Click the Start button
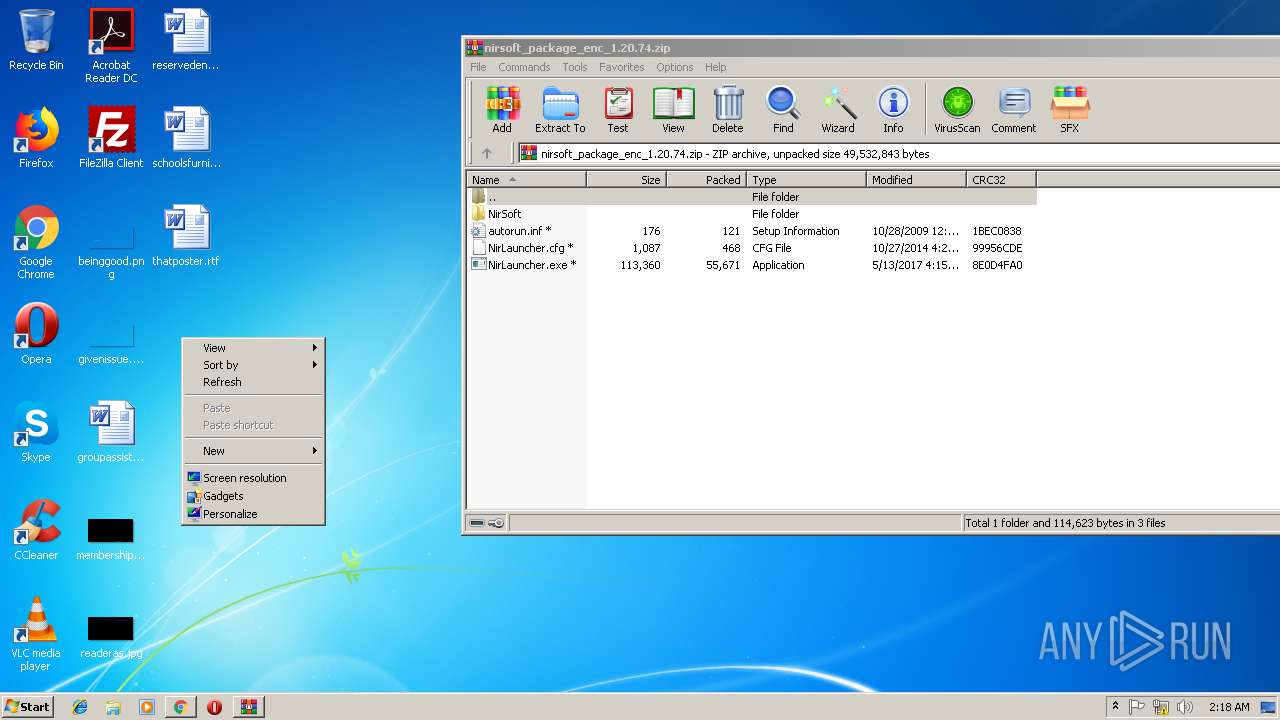The width and height of the screenshot is (1280, 720). (x=27, y=707)
